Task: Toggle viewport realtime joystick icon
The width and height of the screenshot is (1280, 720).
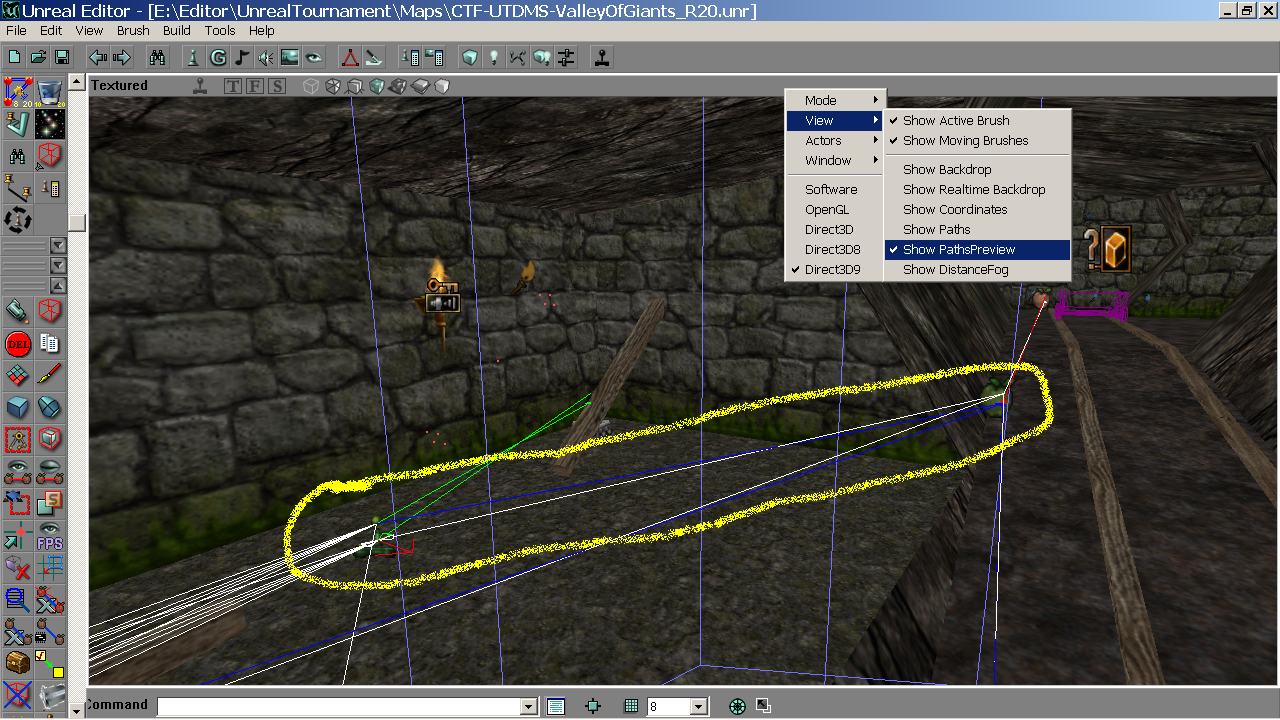Action: pyautogui.click(x=201, y=86)
